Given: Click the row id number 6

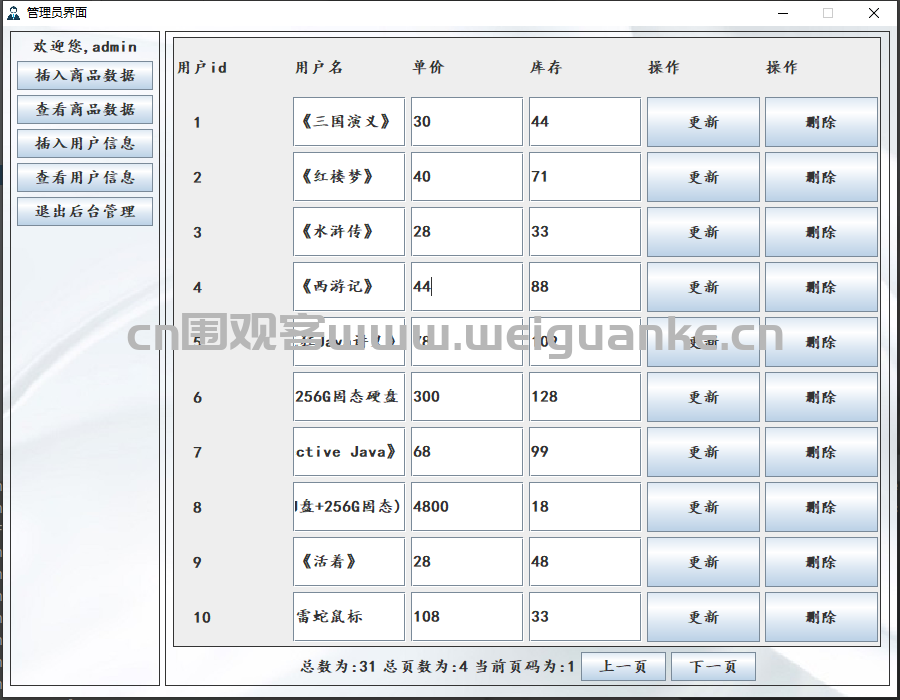Looking at the screenshot, I should pos(197,398).
